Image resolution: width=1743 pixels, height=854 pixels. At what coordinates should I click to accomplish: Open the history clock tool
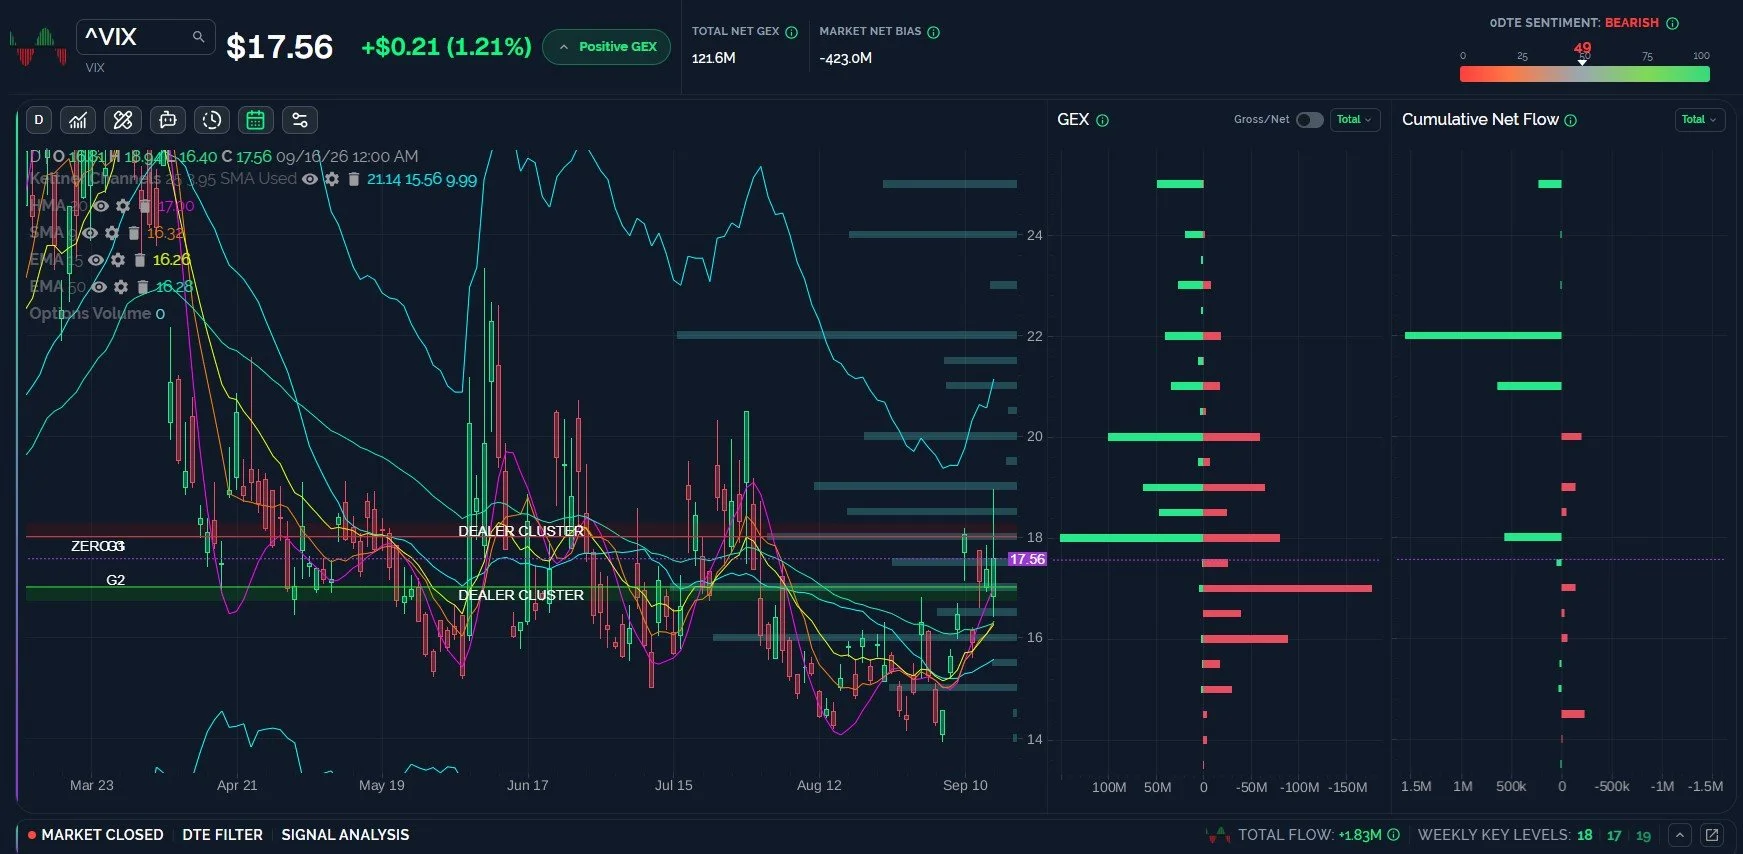click(x=212, y=120)
